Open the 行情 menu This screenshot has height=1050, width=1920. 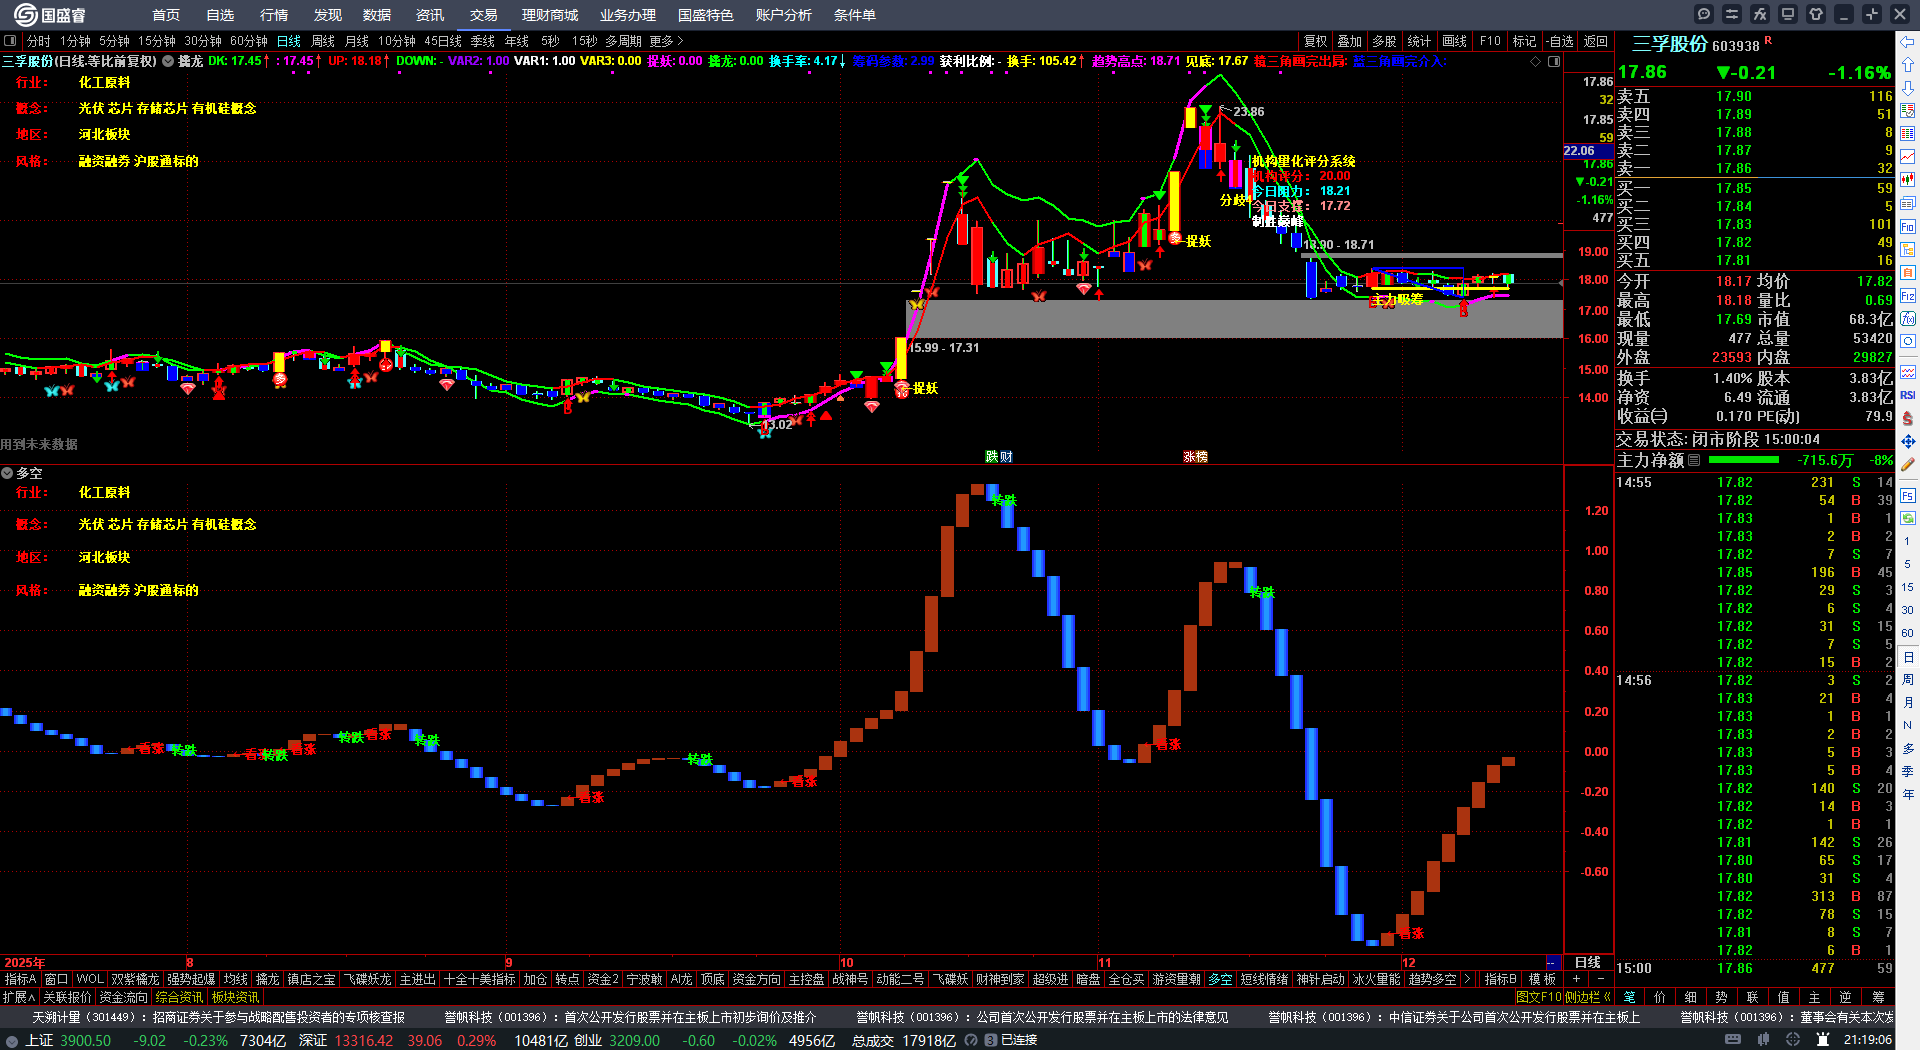coord(274,15)
